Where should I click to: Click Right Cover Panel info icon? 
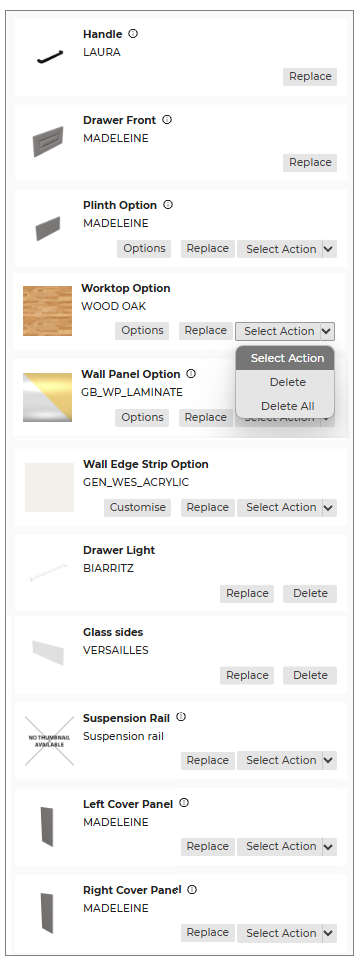[x=192, y=890]
